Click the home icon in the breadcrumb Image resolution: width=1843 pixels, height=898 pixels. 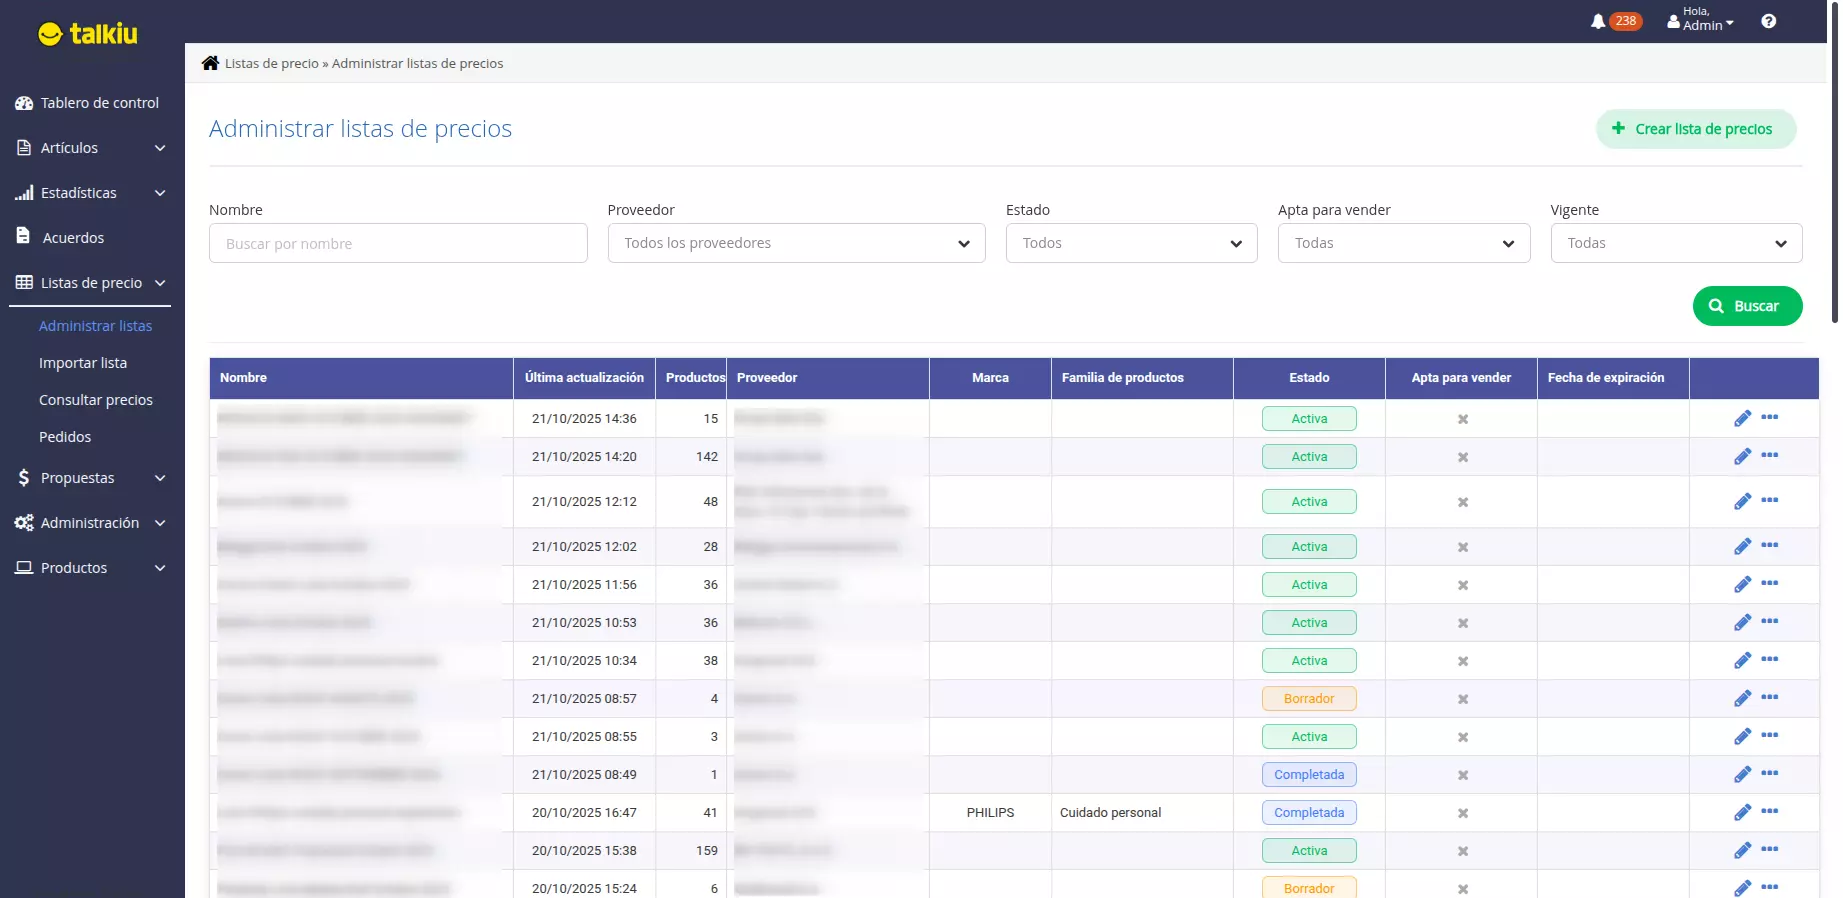(210, 63)
